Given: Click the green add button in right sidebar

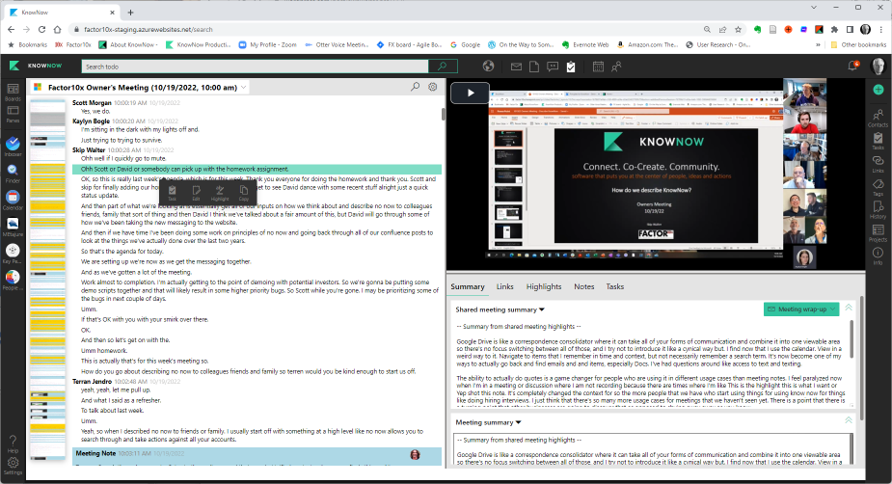Looking at the screenshot, I should click(878, 90).
